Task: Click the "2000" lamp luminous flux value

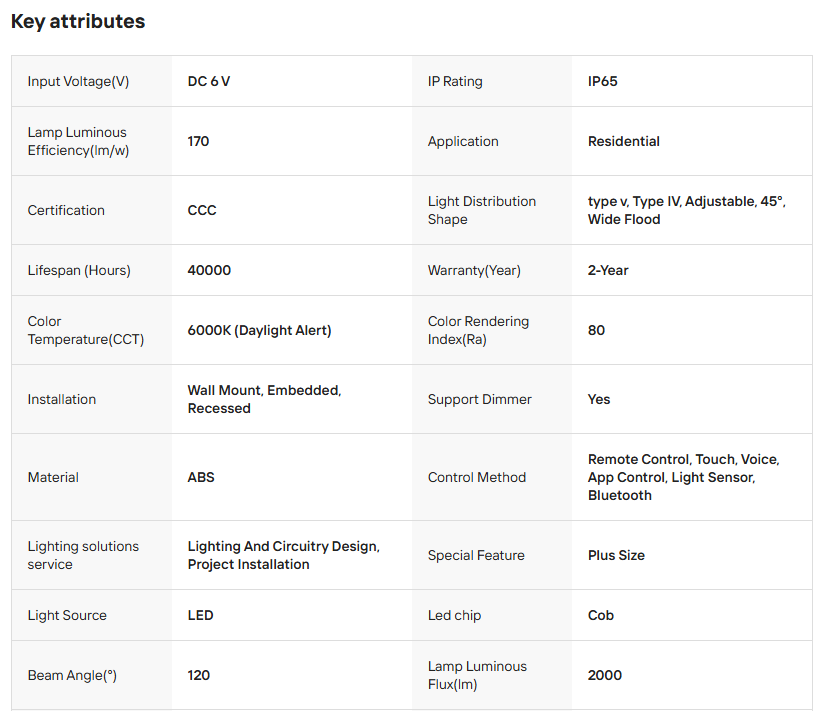Action: [x=605, y=675]
